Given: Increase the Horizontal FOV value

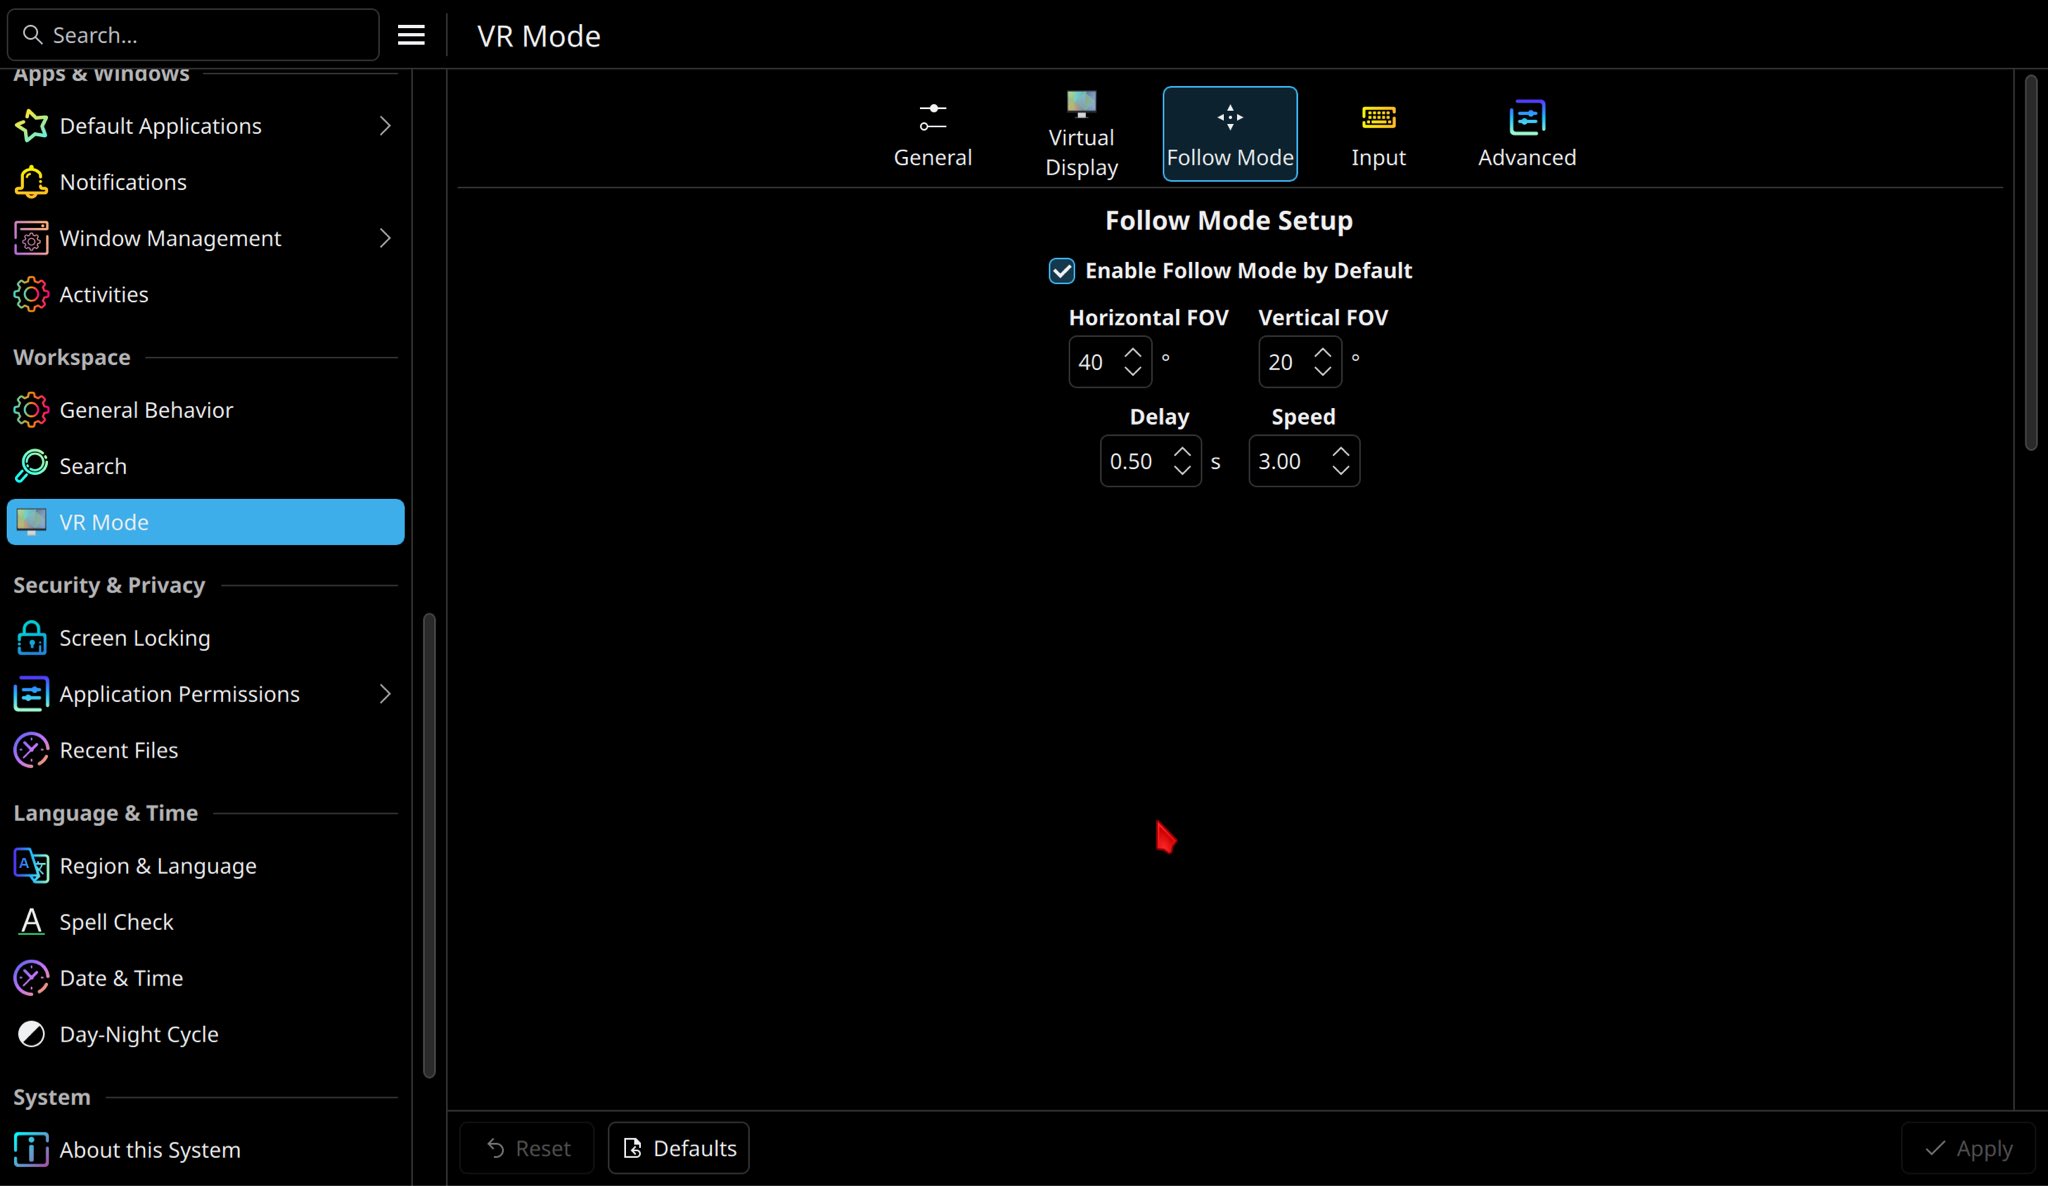Looking at the screenshot, I should pyautogui.click(x=1132, y=353).
